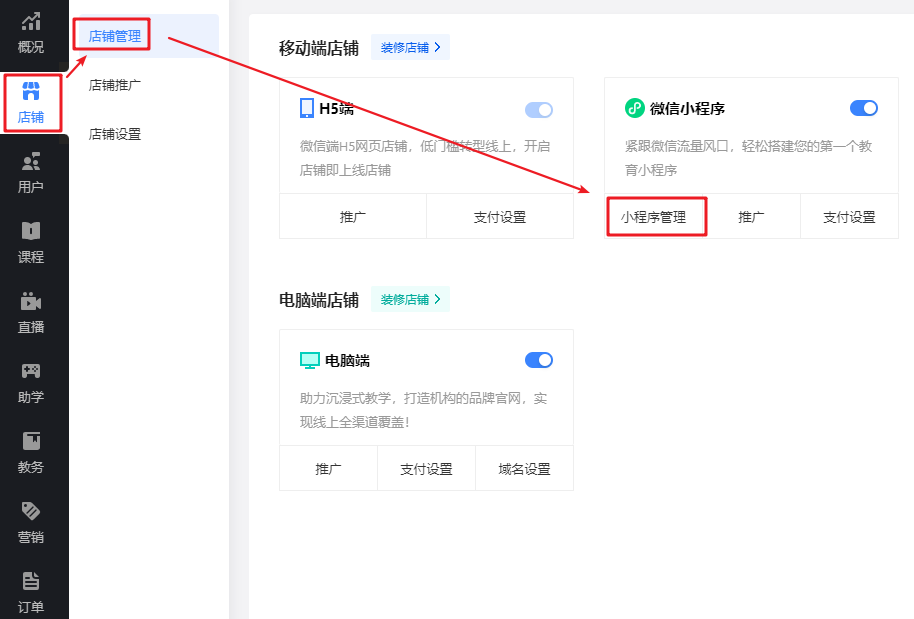Open 域名设置 under the 电脑端 card
Image resolution: width=914 pixels, height=619 pixels.
tap(525, 469)
